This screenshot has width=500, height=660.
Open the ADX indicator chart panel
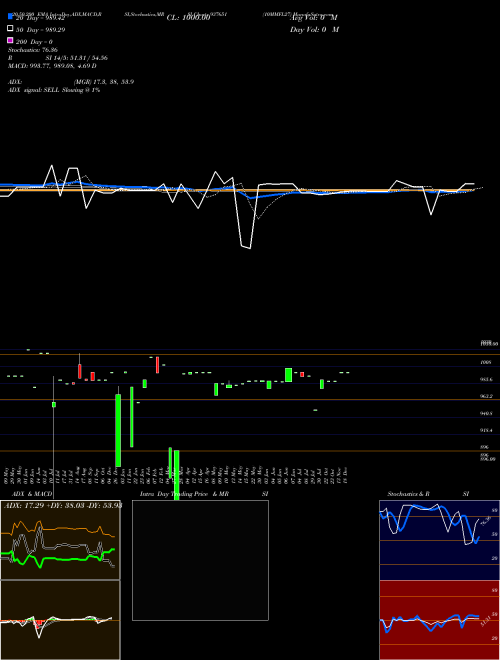[x=60, y=540]
